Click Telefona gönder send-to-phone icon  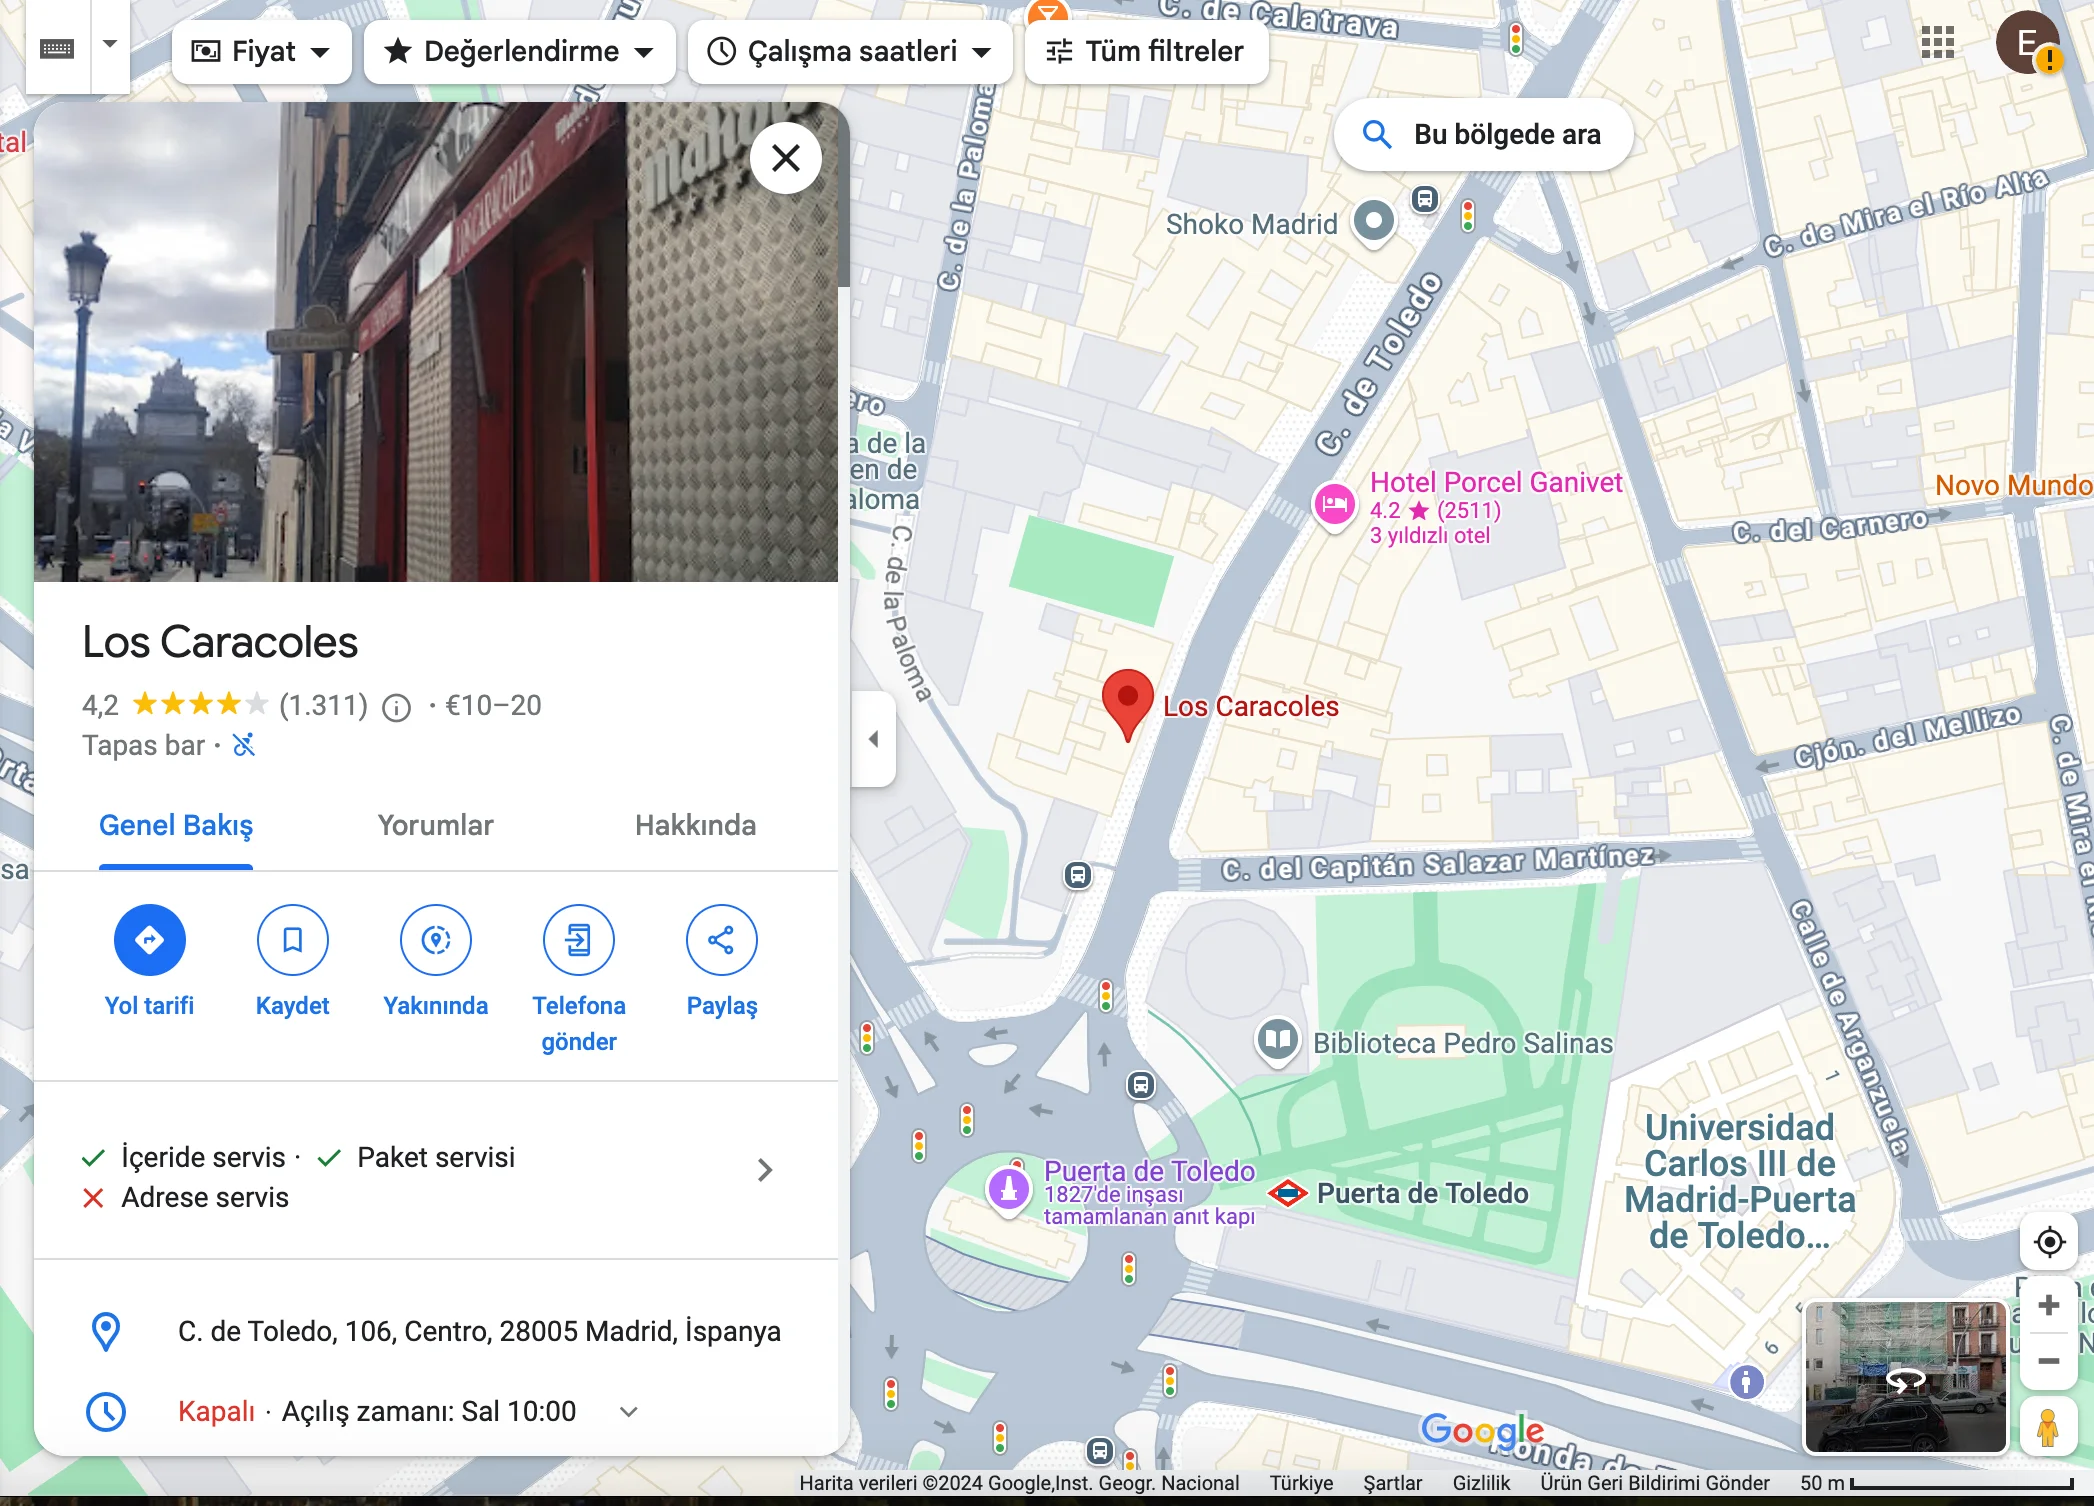[579, 940]
